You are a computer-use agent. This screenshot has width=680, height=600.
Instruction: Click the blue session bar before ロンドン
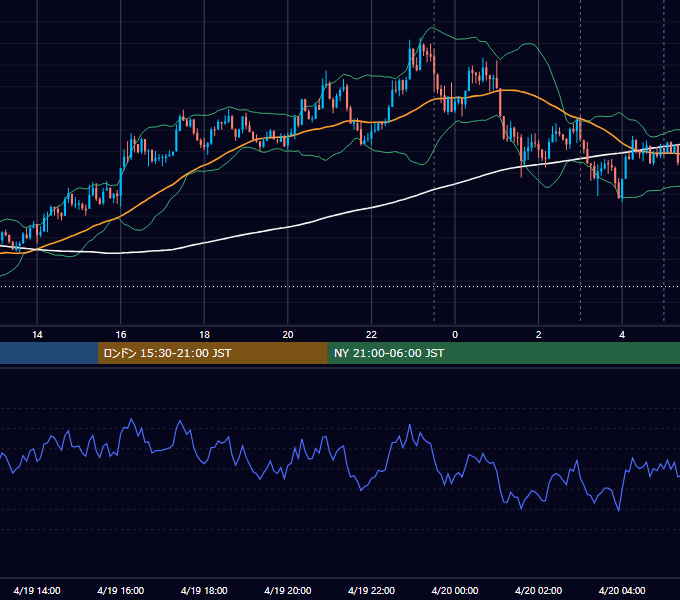tap(49, 353)
